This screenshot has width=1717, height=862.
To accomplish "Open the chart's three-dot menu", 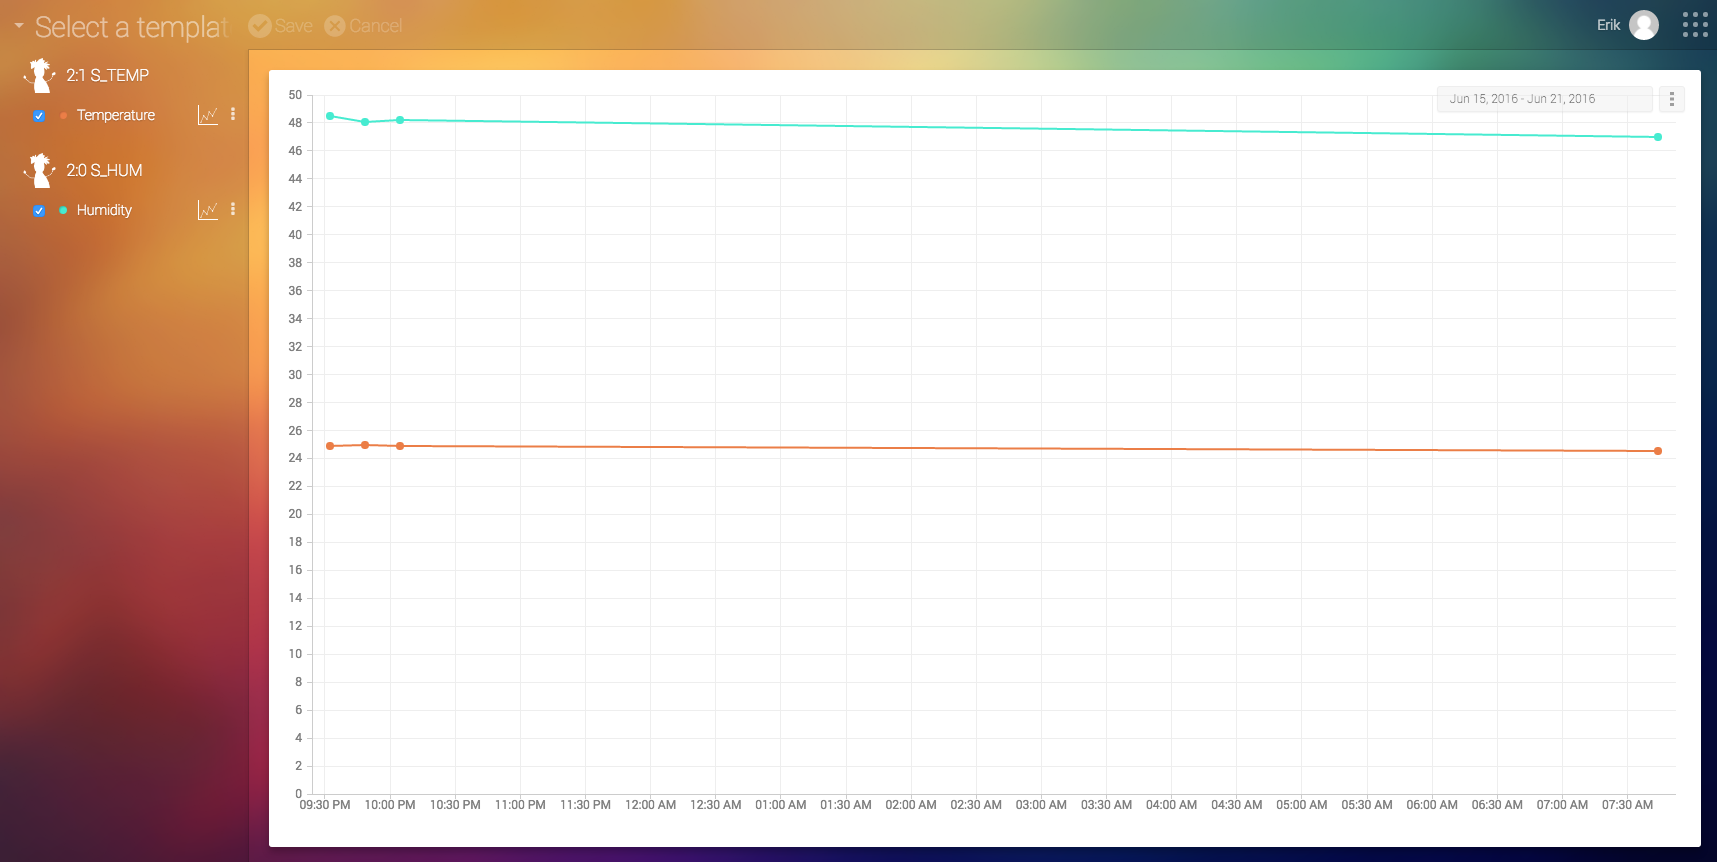I will point(1672,99).
